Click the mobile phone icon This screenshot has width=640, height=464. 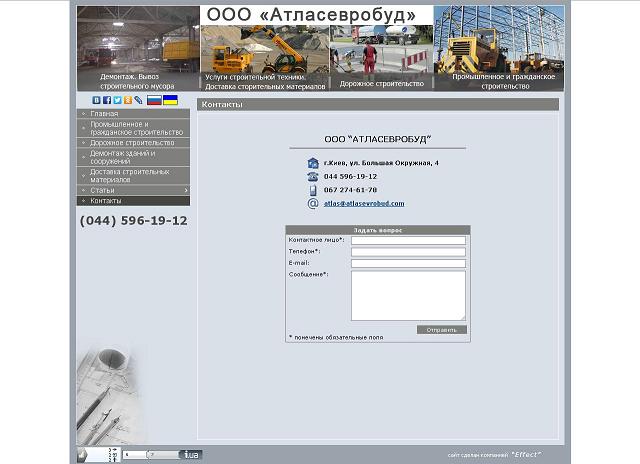pyautogui.click(x=313, y=190)
